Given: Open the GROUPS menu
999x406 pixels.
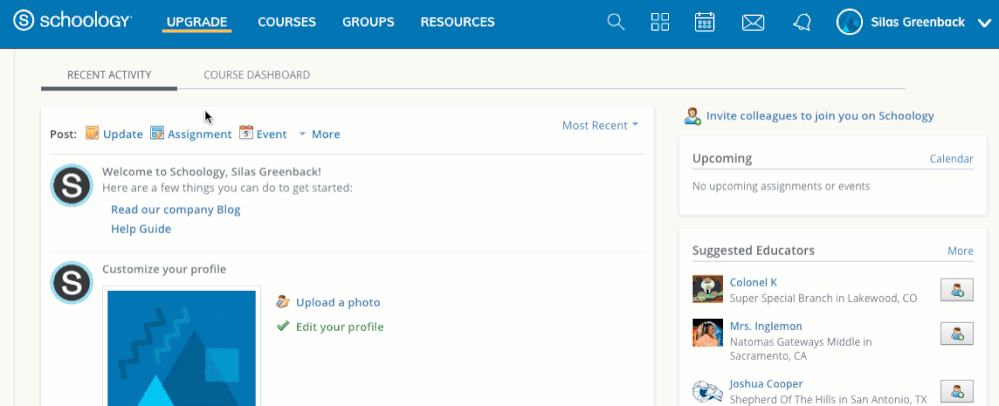Looking at the screenshot, I should (368, 22).
